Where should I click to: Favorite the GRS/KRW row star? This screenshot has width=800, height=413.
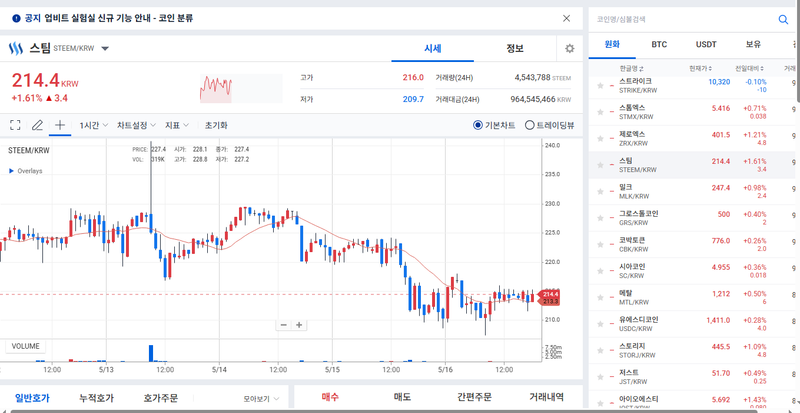[601, 218]
